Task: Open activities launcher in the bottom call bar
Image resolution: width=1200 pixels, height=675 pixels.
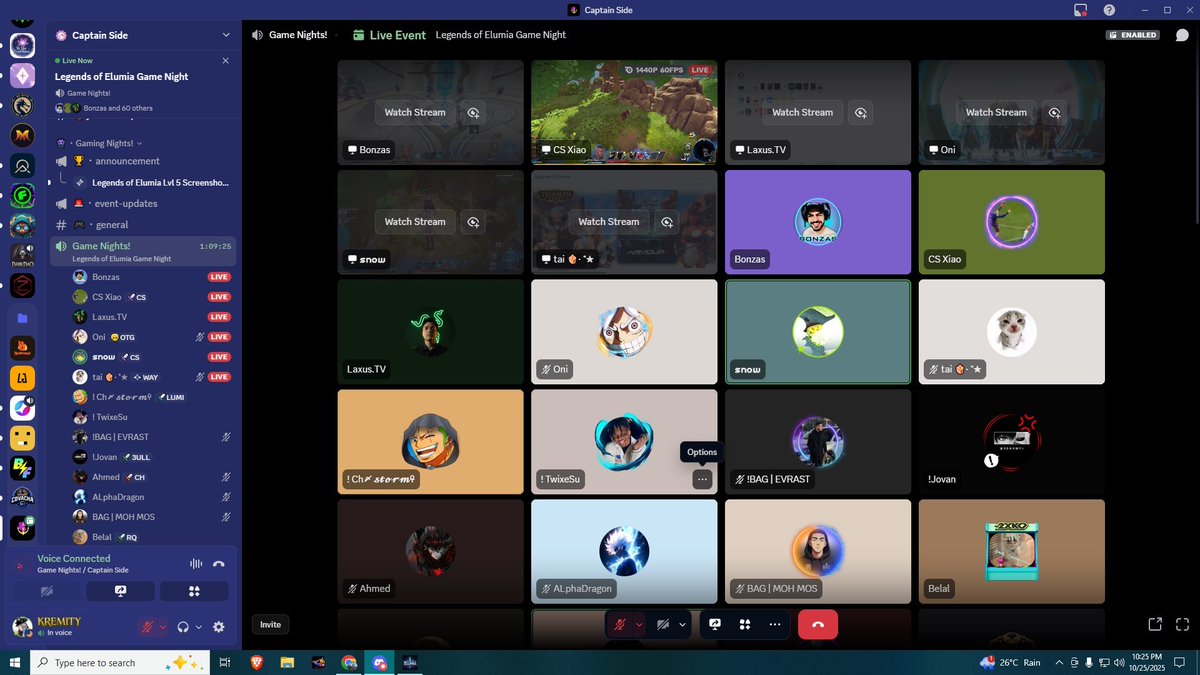Action: click(x=745, y=624)
